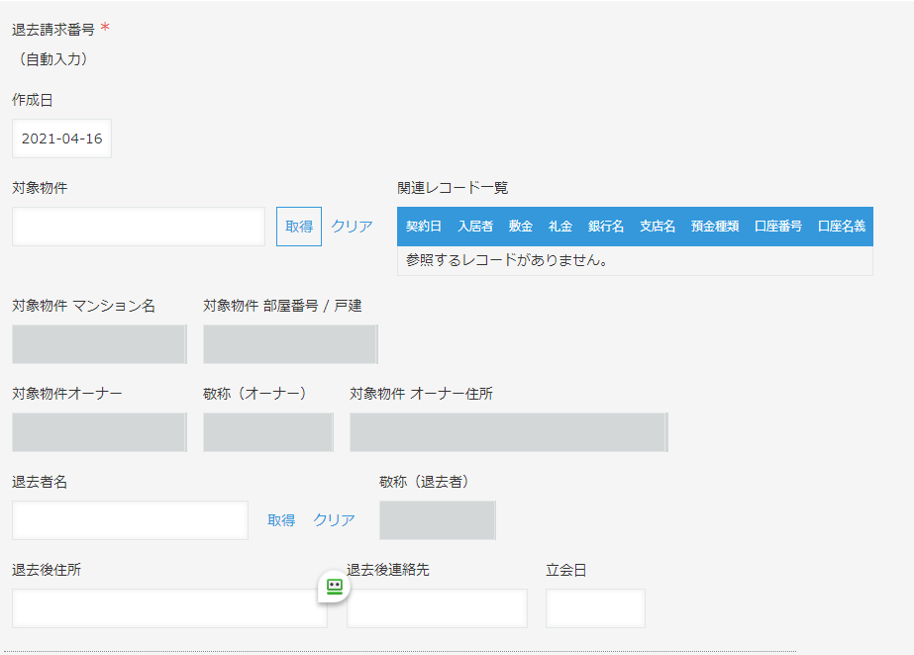This screenshot has width=914, height=655.
Task: Click the 口座番号 column header
Action: pos(778,226)
